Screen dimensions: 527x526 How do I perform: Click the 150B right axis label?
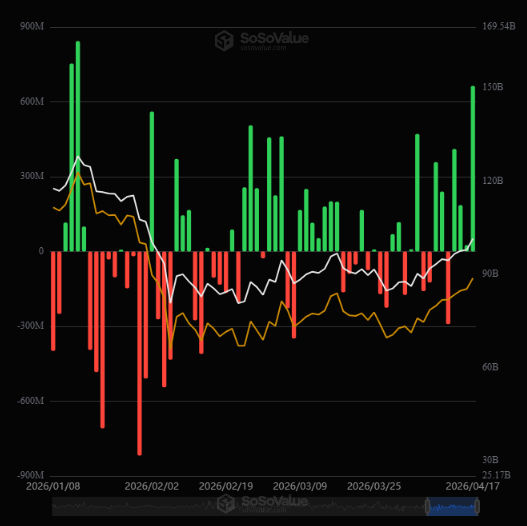[x=493, y=87]
